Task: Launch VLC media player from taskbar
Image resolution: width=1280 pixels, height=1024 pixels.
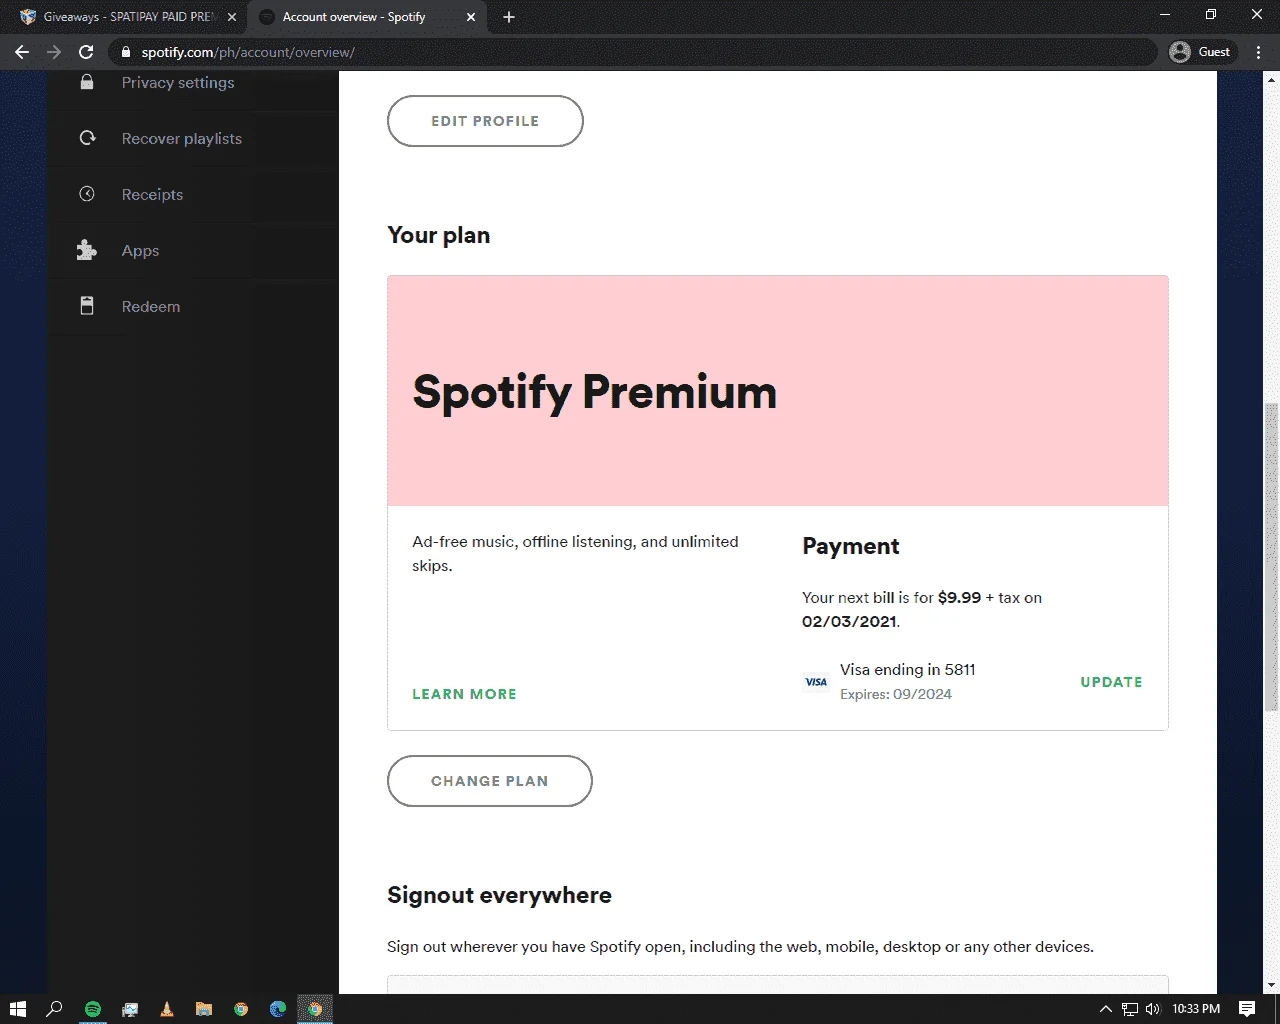Action: point(167,1009)
